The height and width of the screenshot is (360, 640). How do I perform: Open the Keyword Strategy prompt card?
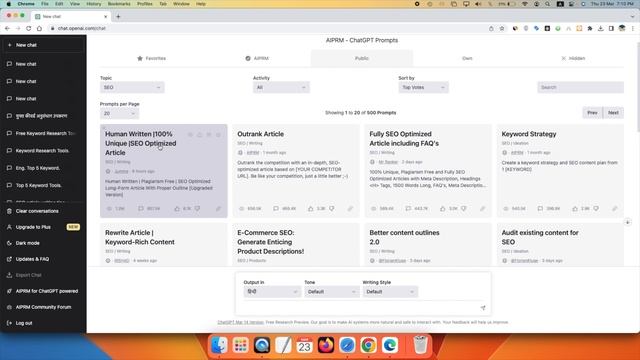point(560,171)
